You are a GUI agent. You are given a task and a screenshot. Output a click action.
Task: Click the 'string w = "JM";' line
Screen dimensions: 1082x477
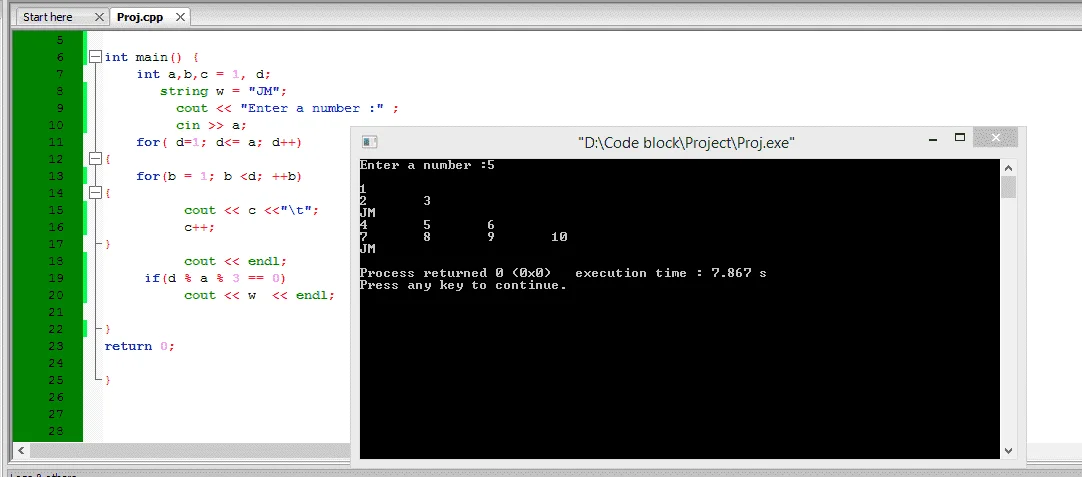pyautogui.click(x=223, y=91)
